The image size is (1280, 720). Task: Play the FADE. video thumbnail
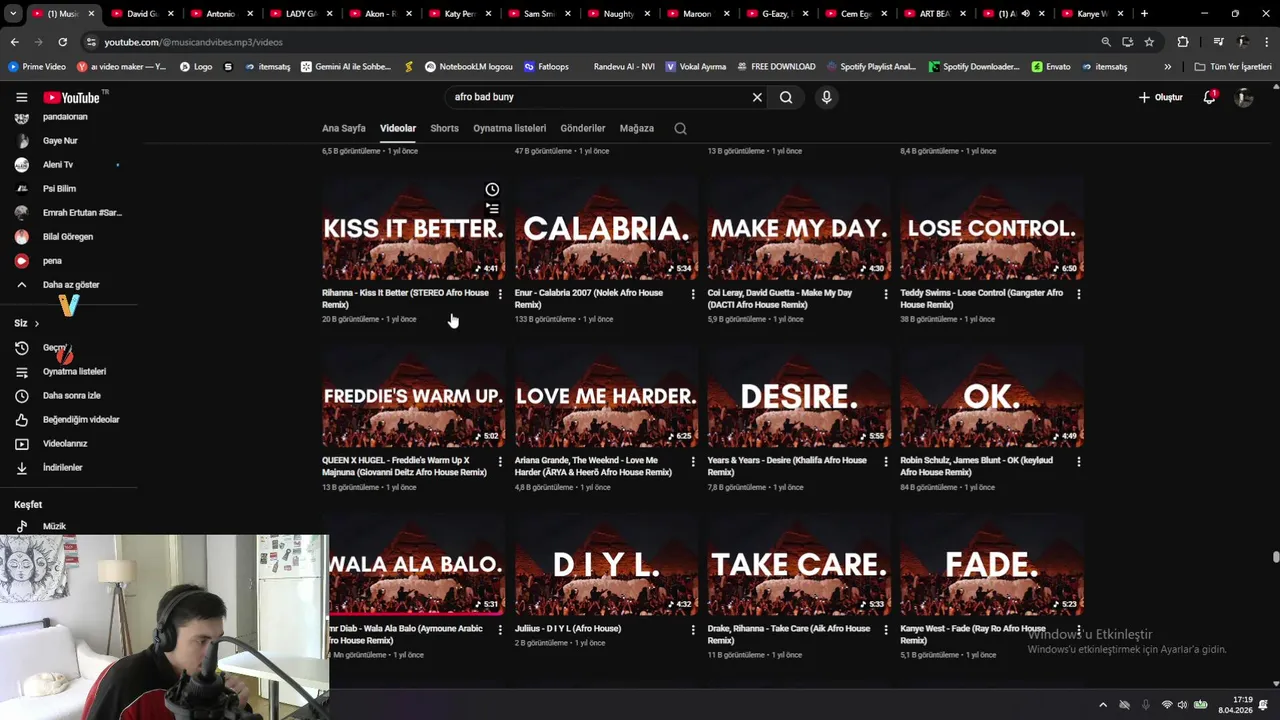(x=992, y=564)
